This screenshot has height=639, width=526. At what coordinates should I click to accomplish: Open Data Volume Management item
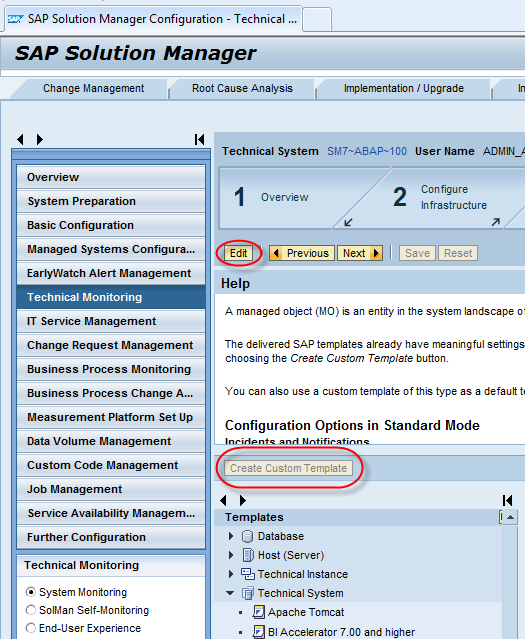click(111, 441)
